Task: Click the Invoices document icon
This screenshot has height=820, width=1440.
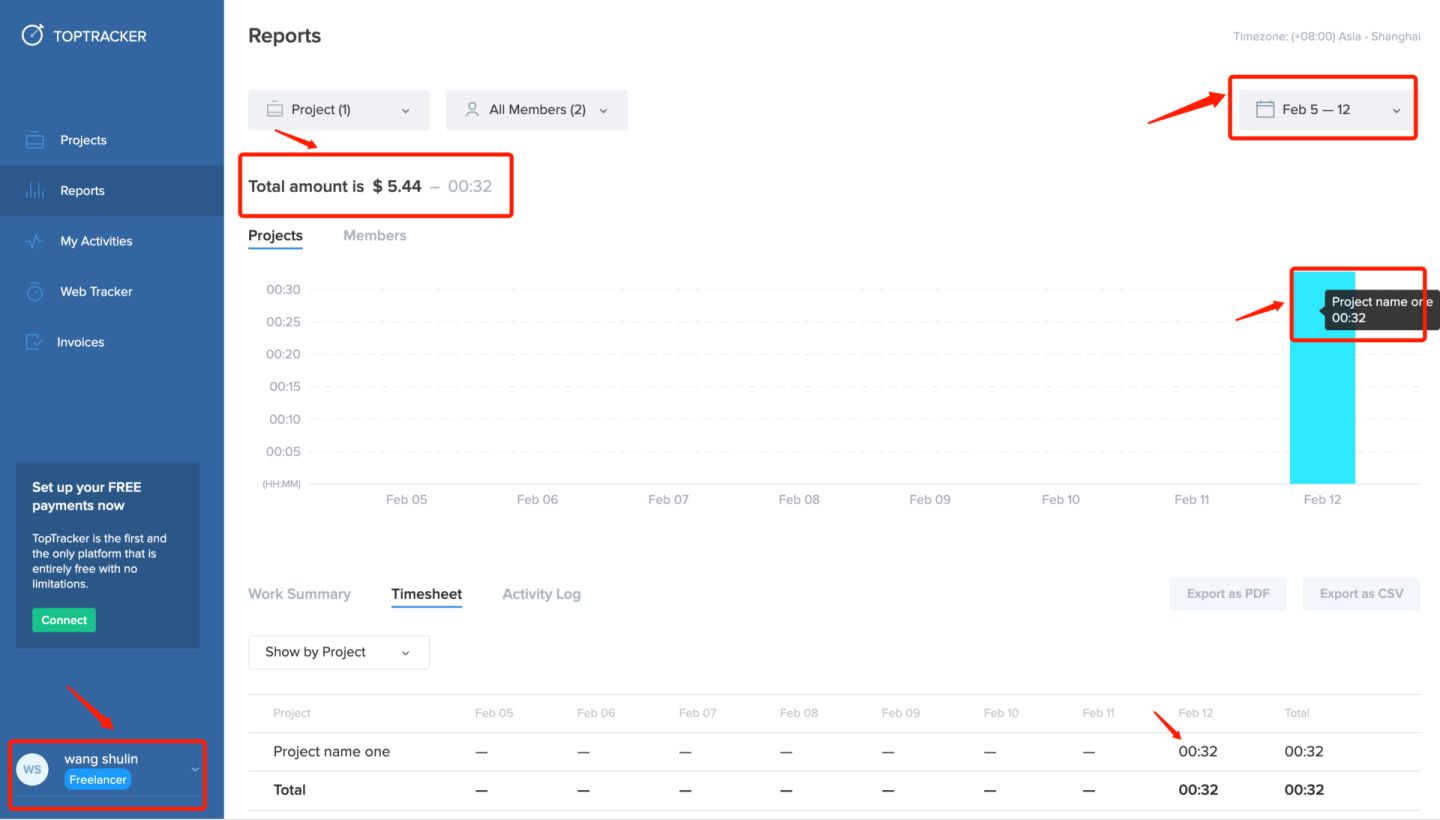Action: pyautogui.click(x=35, y=342)
